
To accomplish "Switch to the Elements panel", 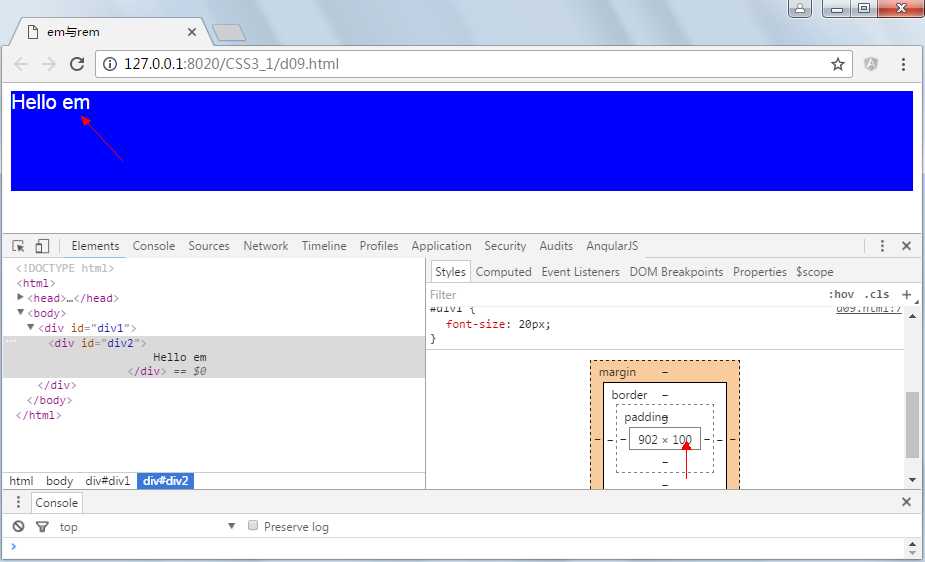I will click(95, 246).
